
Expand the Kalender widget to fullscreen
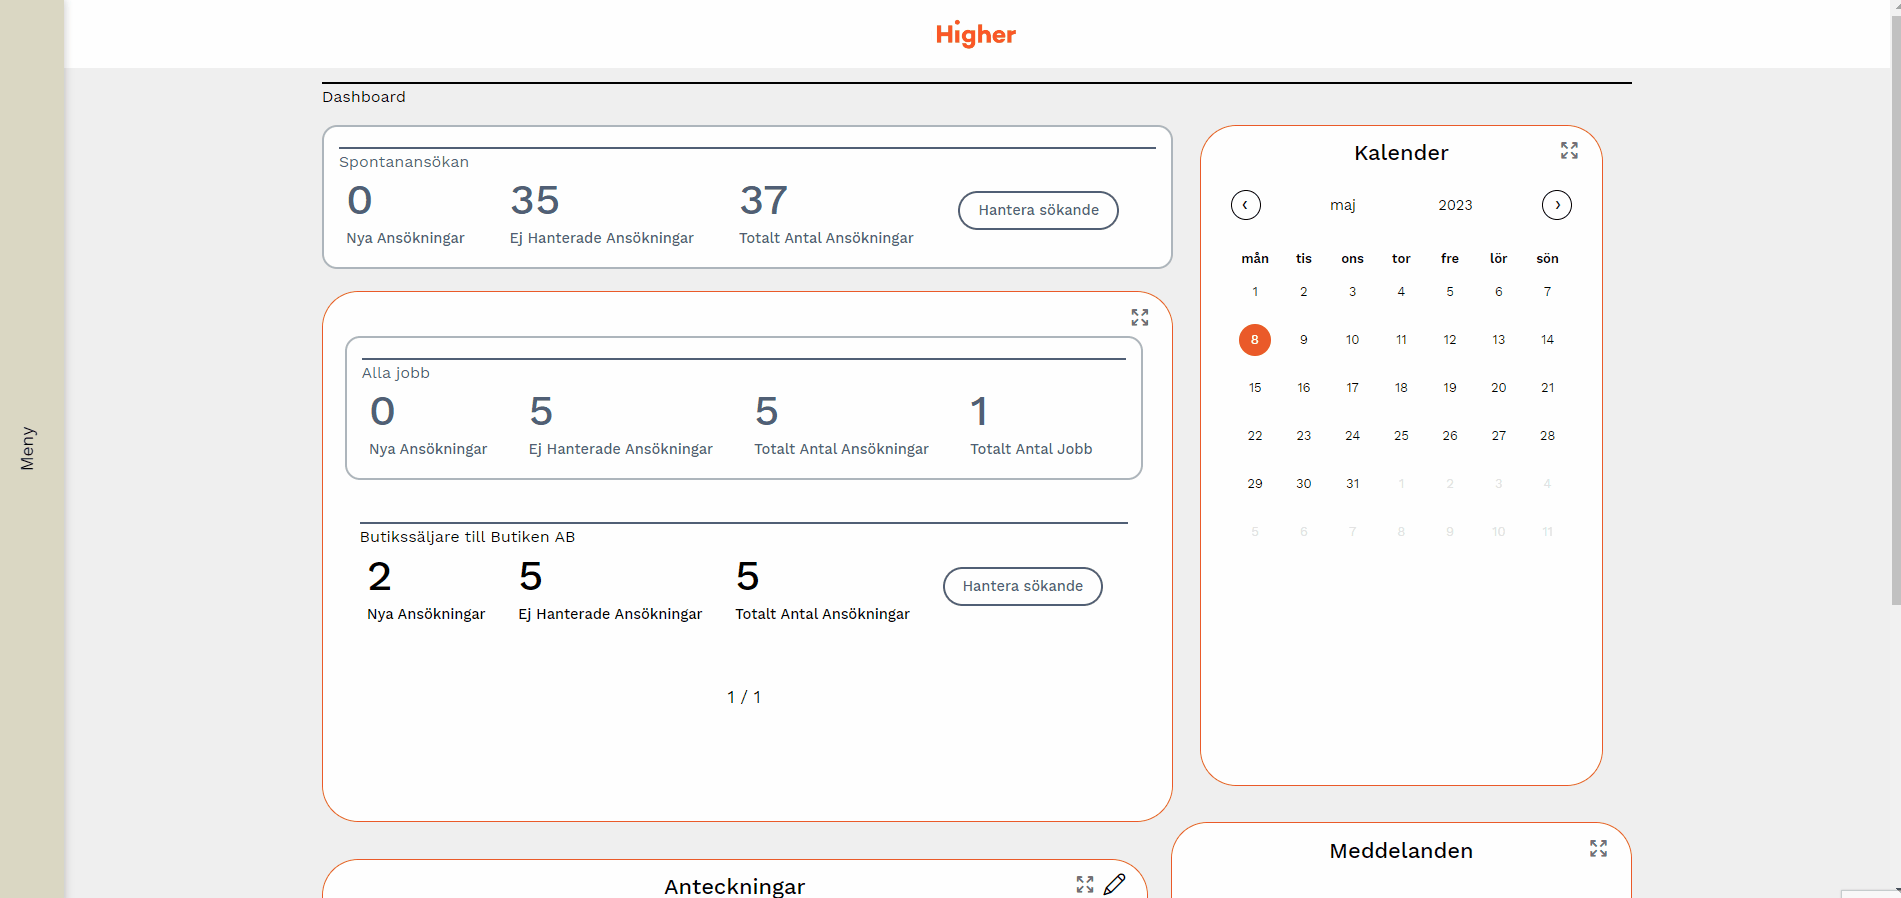1569,151
